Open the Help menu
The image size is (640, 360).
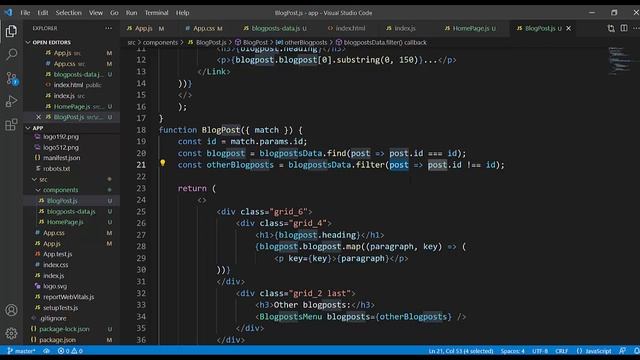[x=182, y=13]
